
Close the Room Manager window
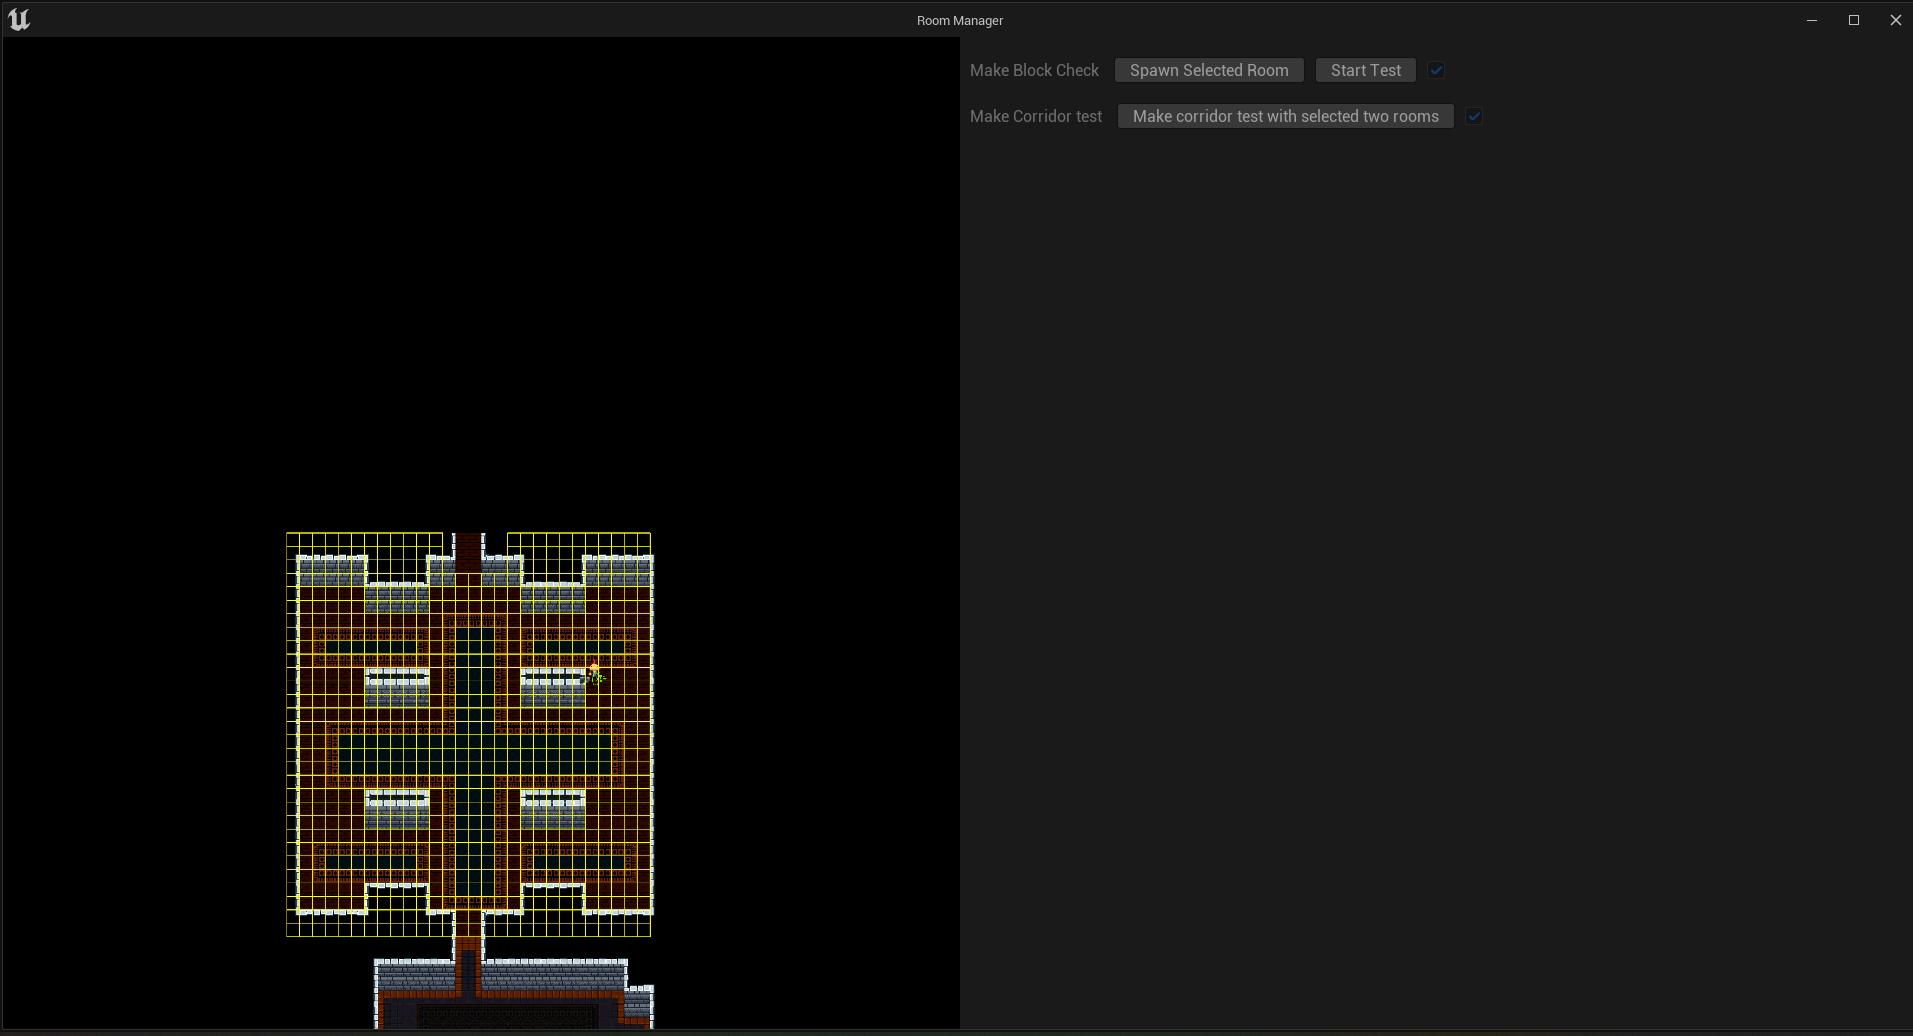[x=1895, y=20]
